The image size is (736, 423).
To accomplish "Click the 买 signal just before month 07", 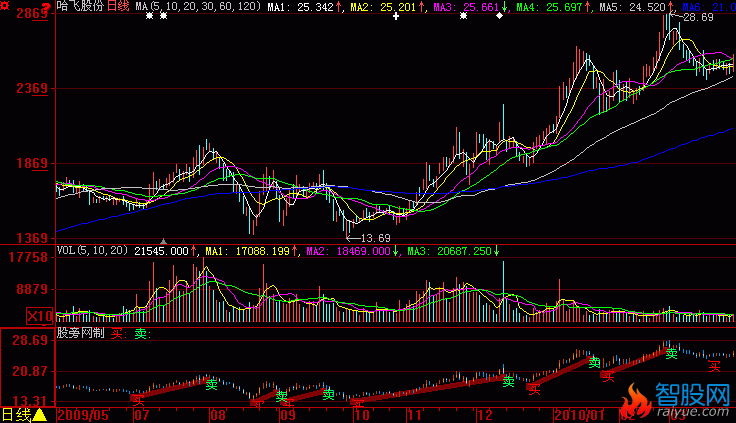I will 138,400.
